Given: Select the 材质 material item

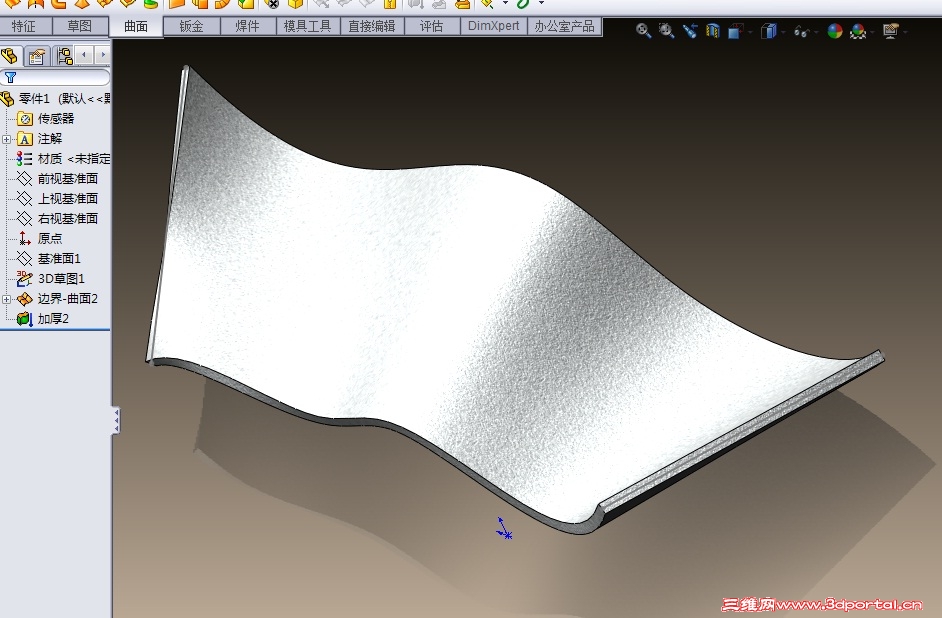Looking at the screenshot, I should click(63, 159).
